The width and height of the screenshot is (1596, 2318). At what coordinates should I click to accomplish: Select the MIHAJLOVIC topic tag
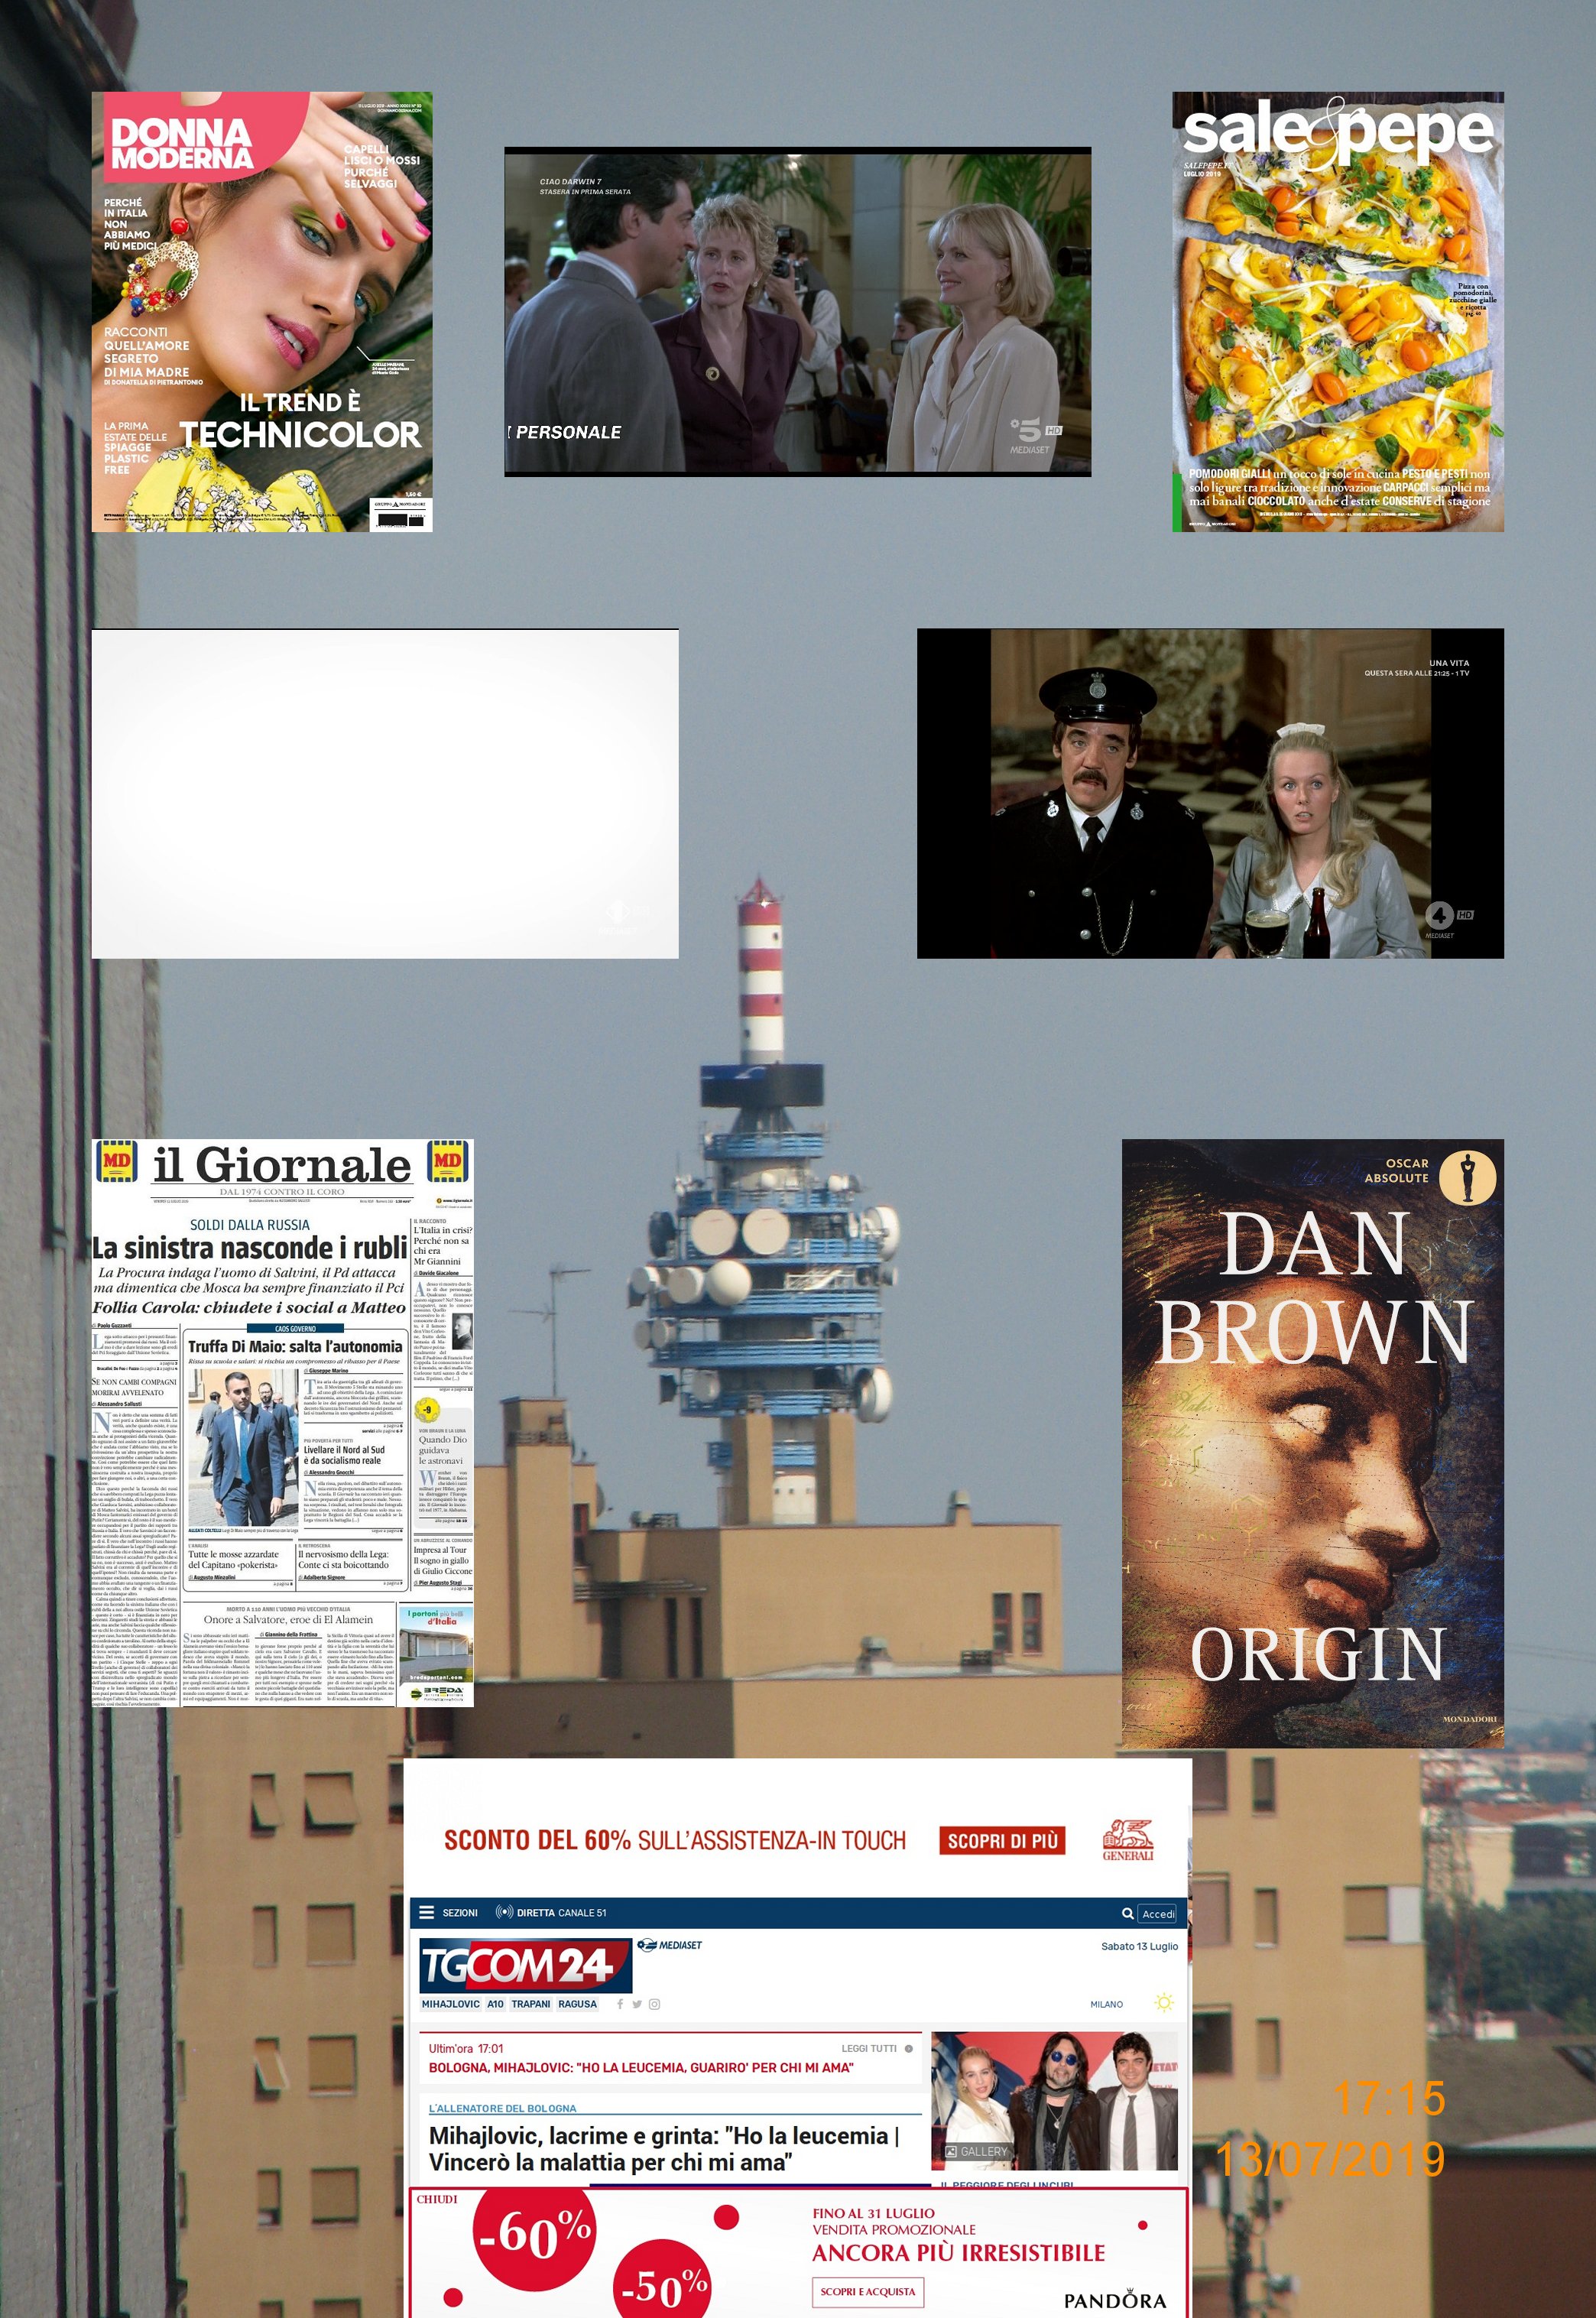click(x=450, y=2004)
